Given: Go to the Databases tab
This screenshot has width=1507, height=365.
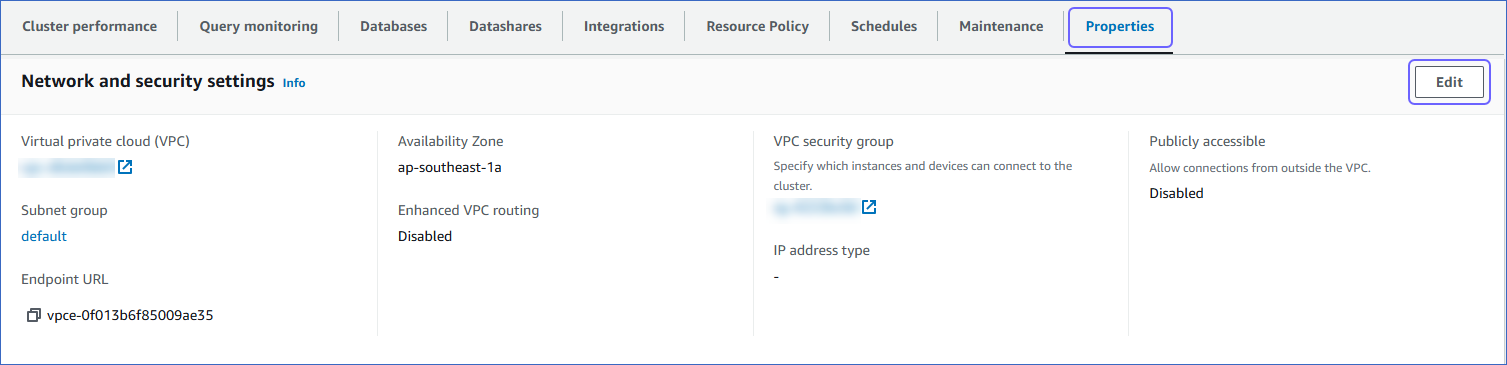Looking at the screenshot, I should pyautogui.click(x=393, y=27).
